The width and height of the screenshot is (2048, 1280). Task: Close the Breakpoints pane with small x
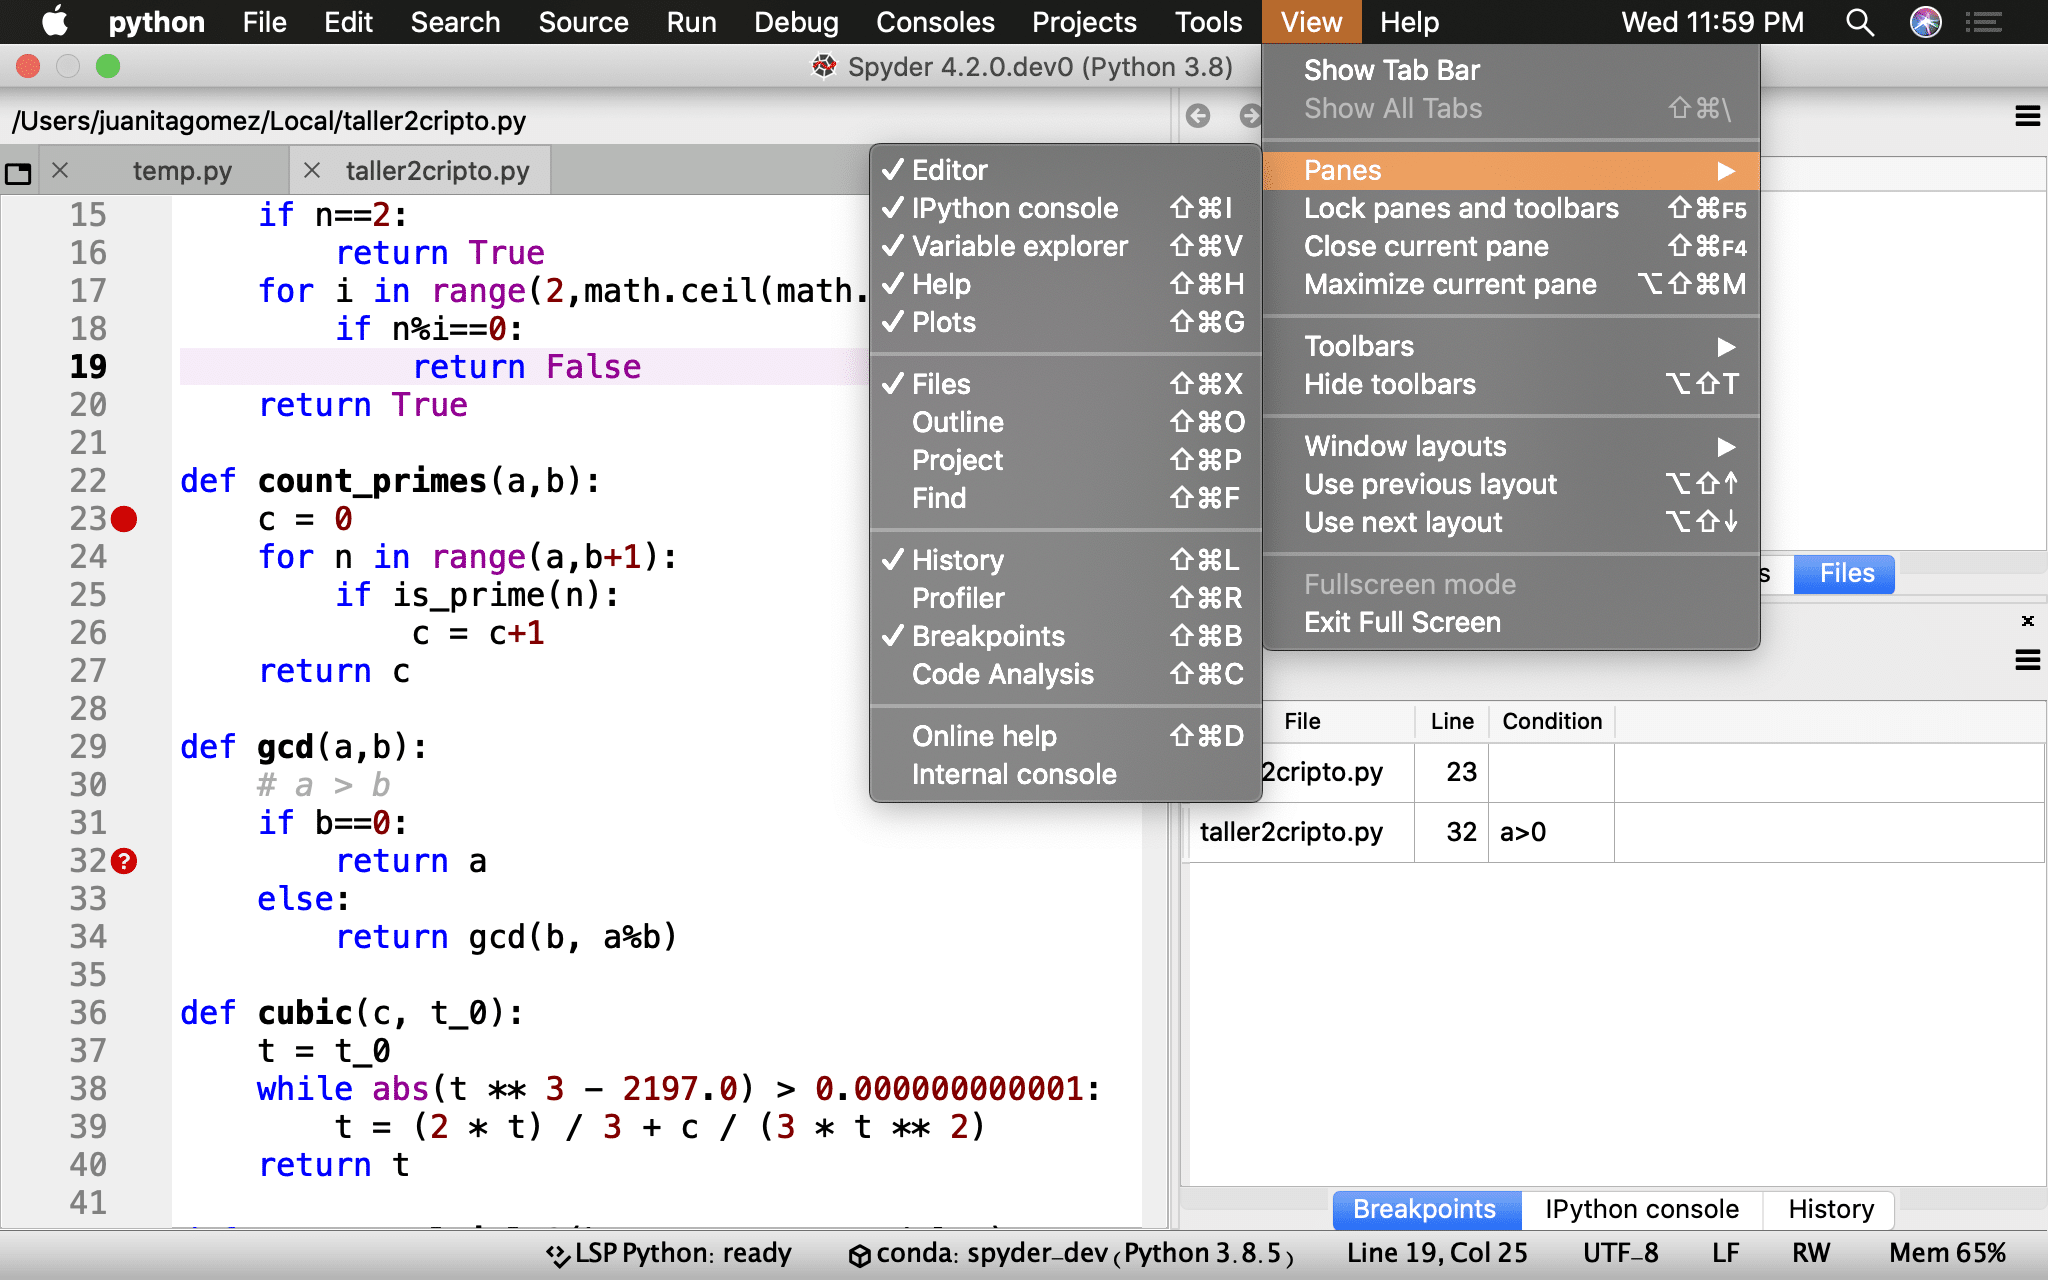click(2028, 621)
